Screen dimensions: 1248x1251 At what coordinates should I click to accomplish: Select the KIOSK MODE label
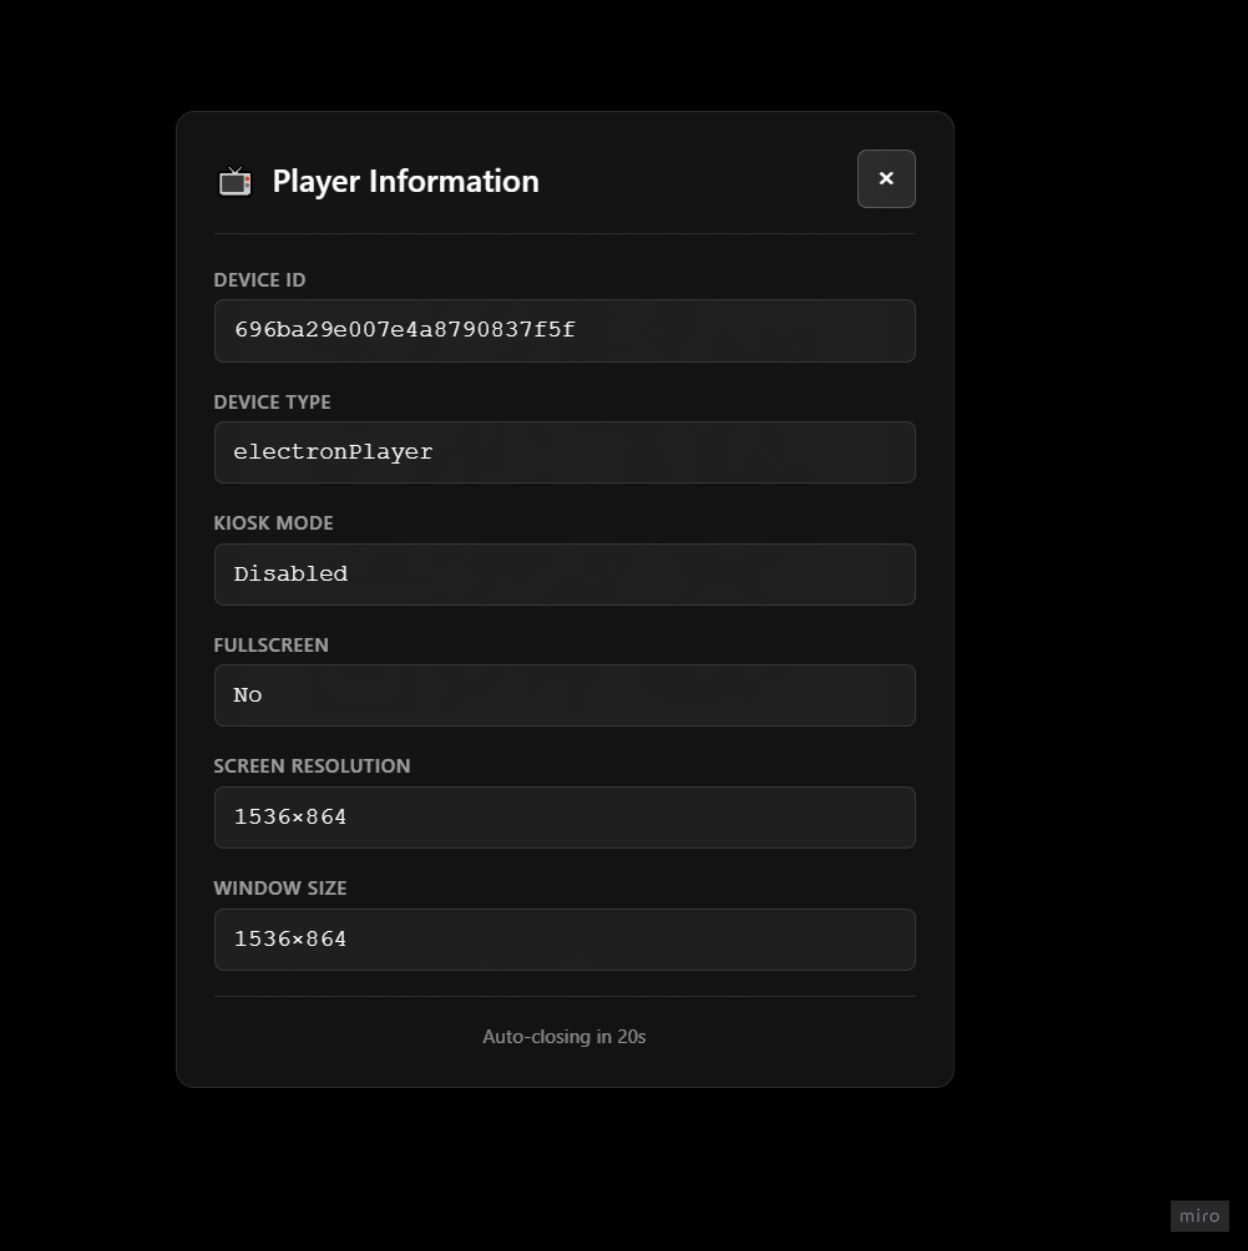point(274,523)
